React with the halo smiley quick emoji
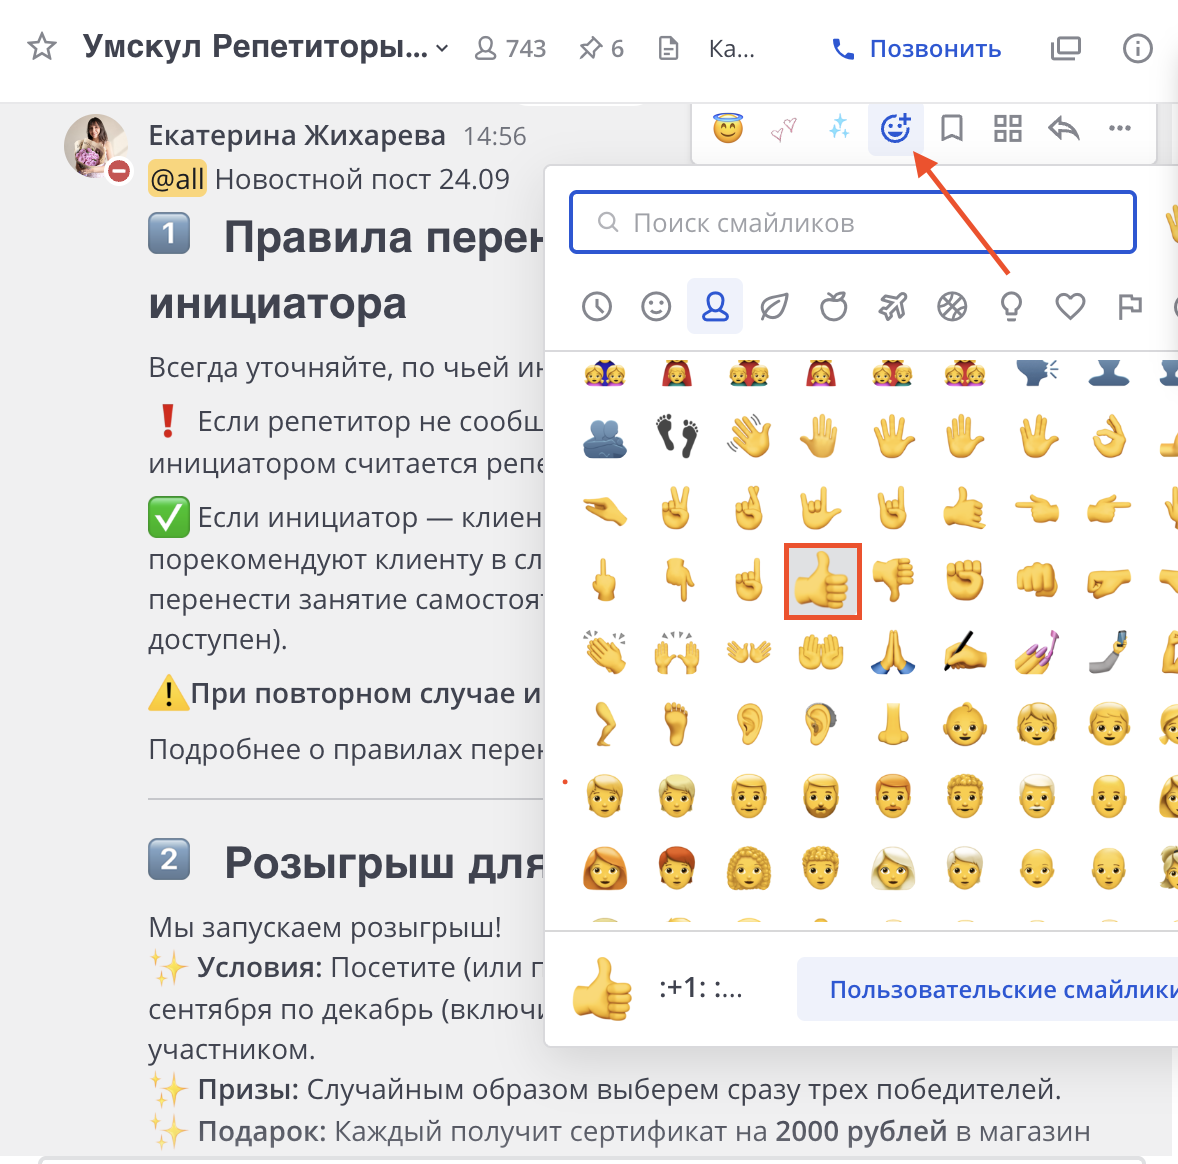 click(727, 128)
